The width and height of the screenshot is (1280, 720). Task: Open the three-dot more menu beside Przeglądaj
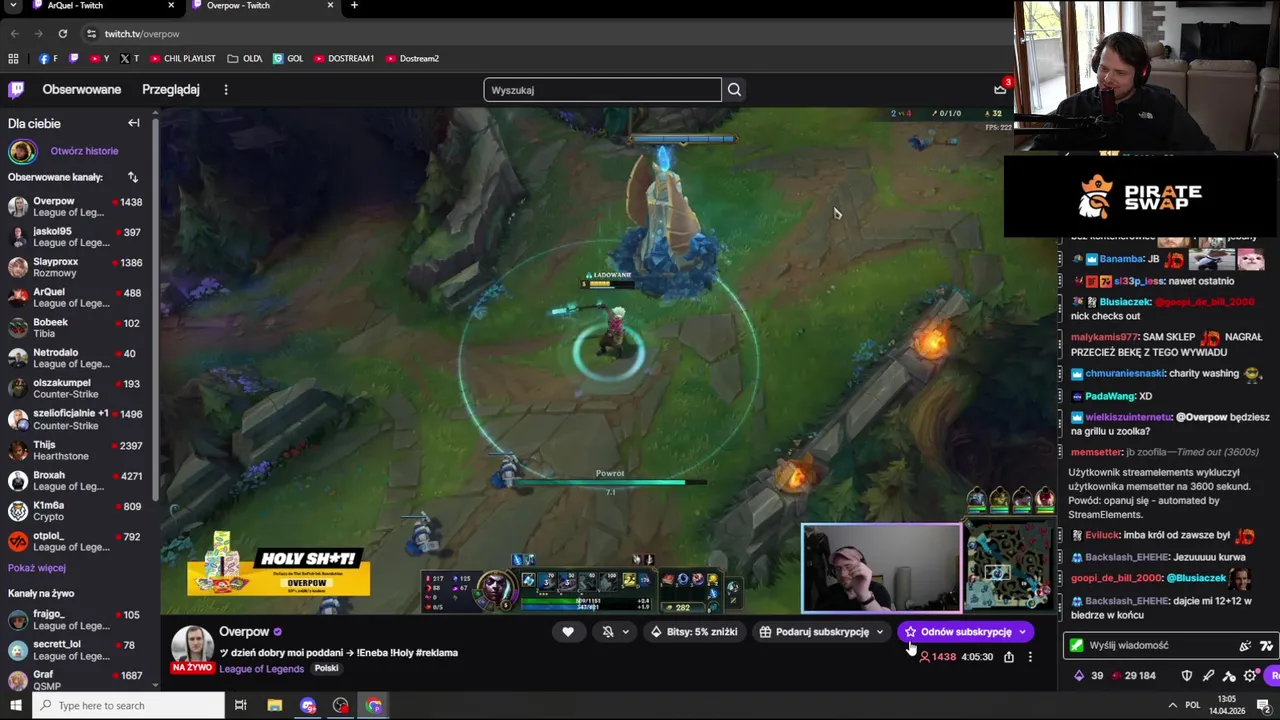coord(226,90)
